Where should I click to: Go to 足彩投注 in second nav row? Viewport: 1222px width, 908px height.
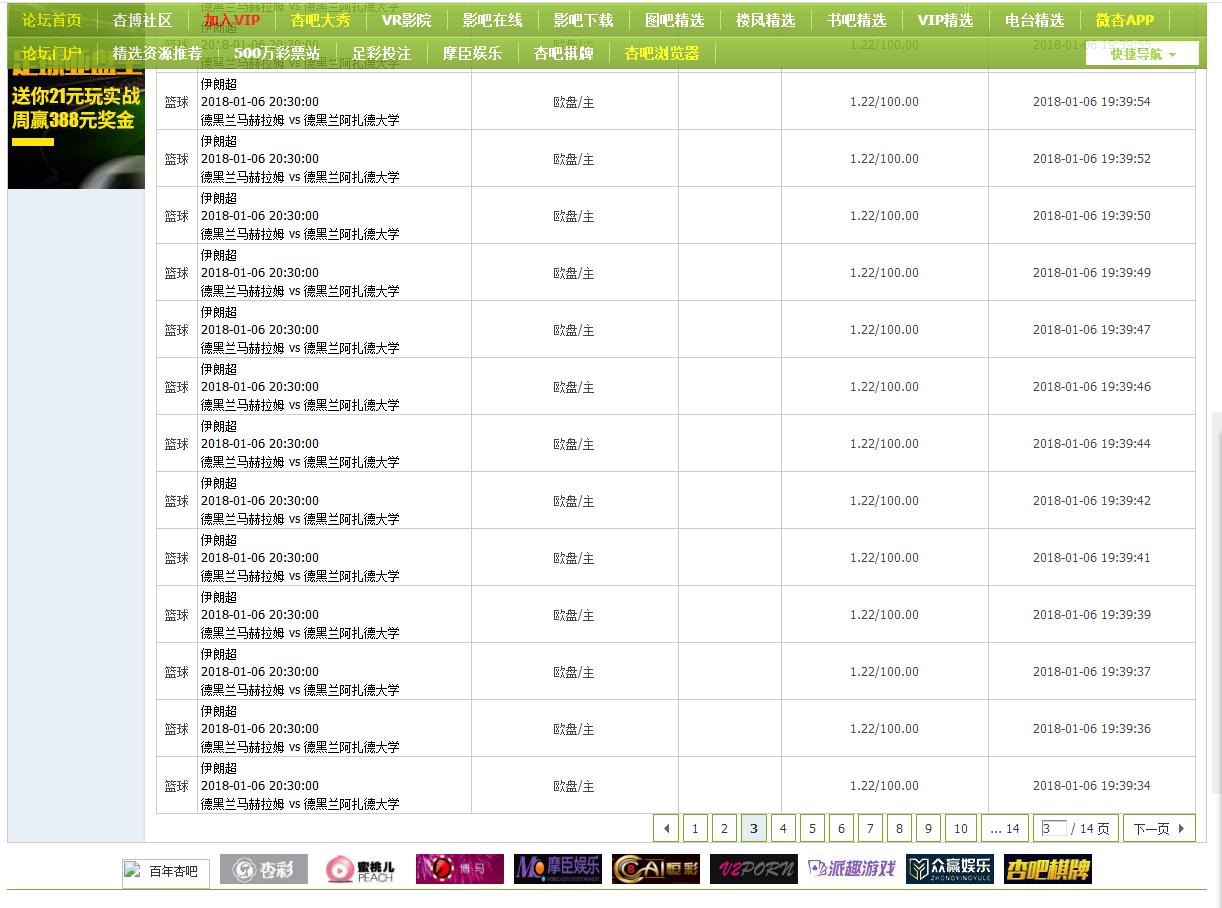point(381,53)
